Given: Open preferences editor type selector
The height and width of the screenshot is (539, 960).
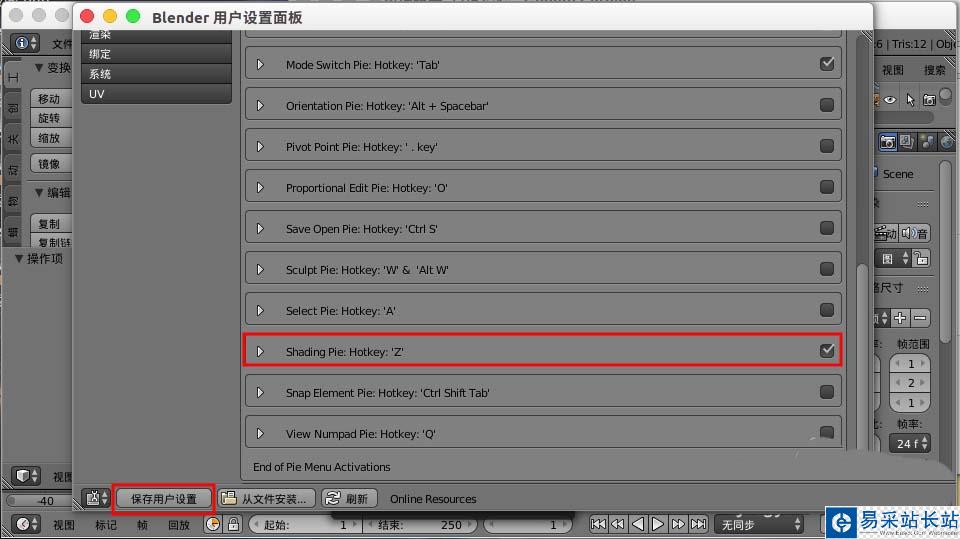Looking at the screenshot, I should (95, 498).
